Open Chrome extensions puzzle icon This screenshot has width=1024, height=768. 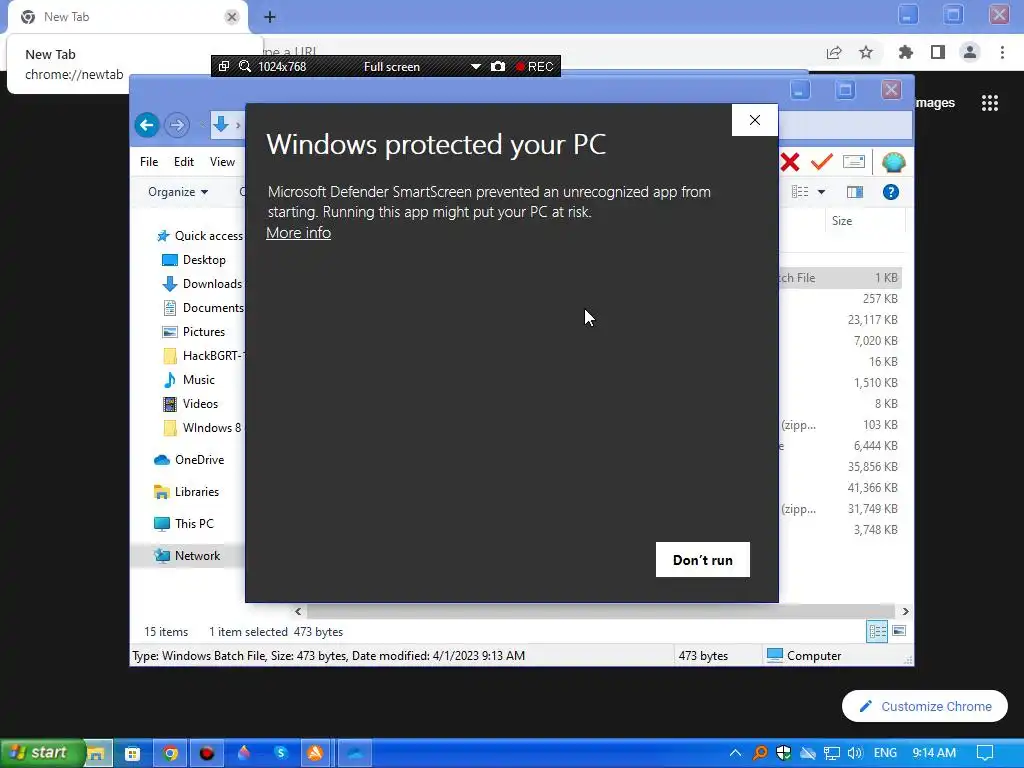(x=906, y=52)
